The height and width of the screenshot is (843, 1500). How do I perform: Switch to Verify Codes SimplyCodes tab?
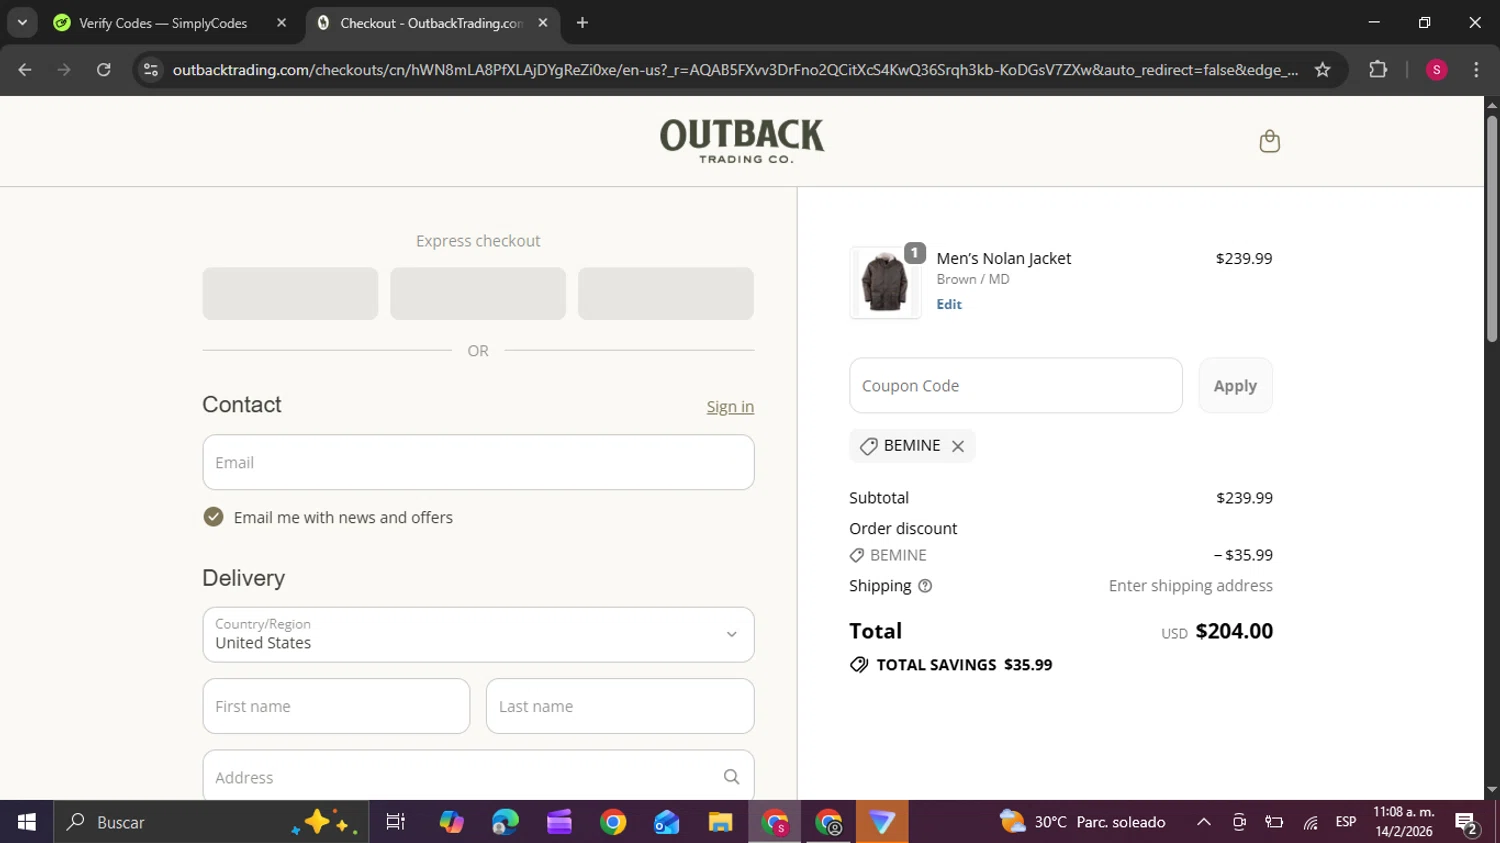(x=162, y=22)
